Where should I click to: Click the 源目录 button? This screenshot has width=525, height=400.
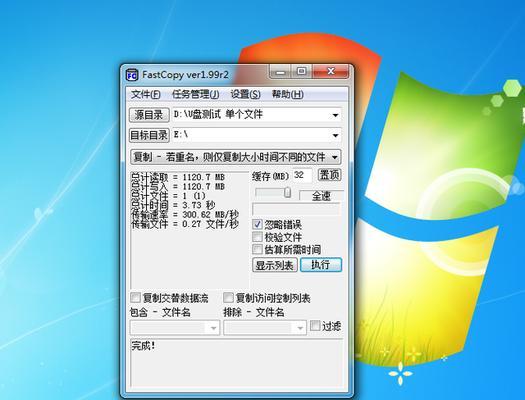149,115
